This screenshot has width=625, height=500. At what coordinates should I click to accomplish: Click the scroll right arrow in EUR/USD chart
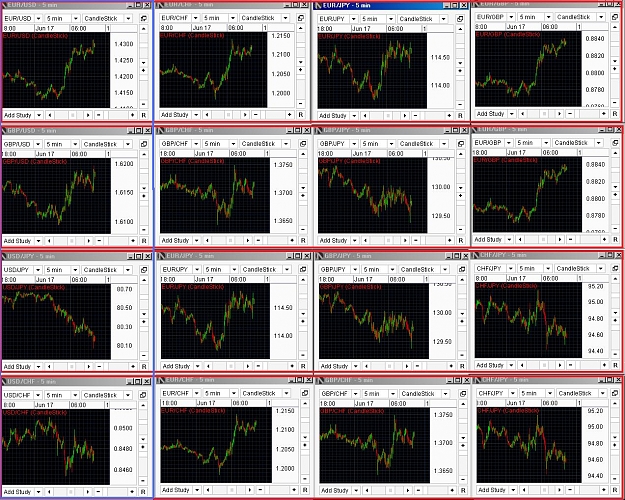pos(88,115)
